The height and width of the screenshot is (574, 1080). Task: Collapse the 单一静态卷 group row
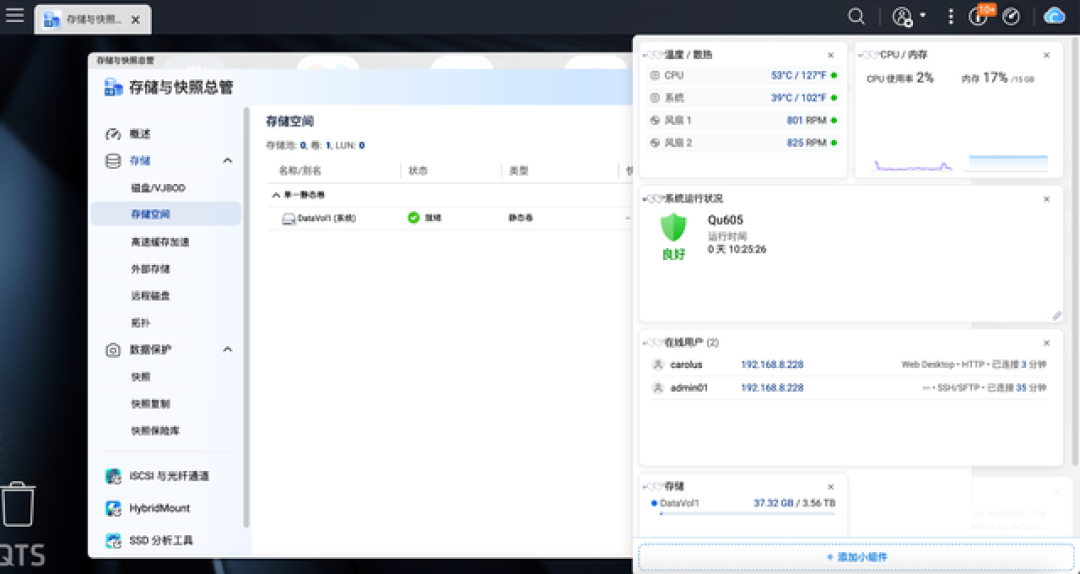275,196
